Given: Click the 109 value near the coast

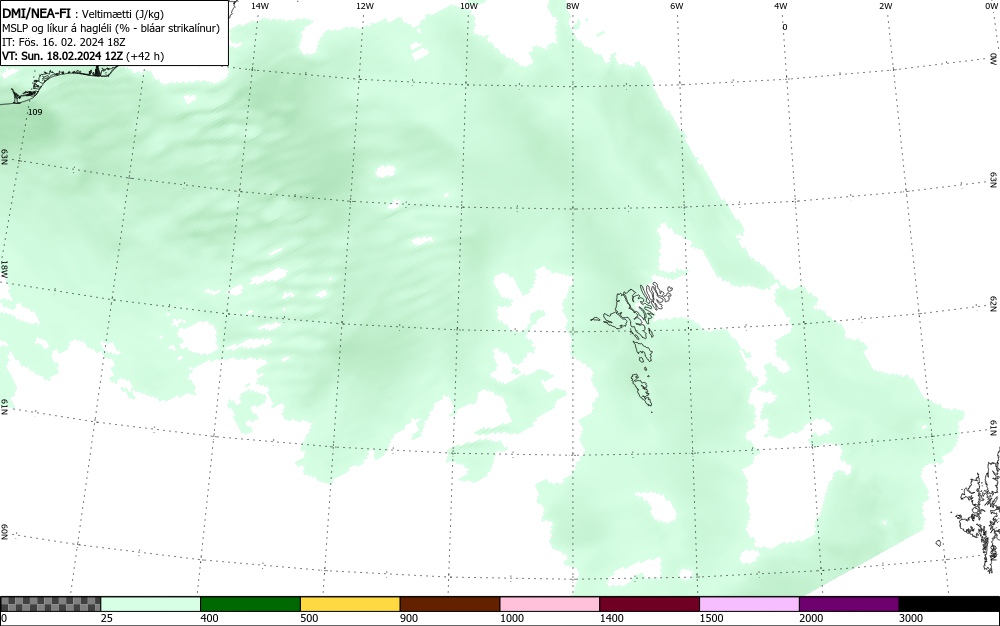Looking at the screenshot, I should tap(35, 112).
